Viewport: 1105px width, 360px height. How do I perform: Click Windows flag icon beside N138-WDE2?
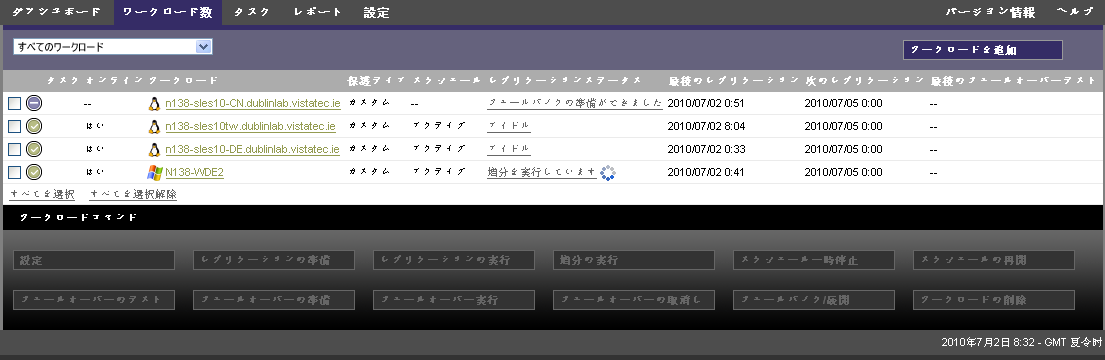154,172
